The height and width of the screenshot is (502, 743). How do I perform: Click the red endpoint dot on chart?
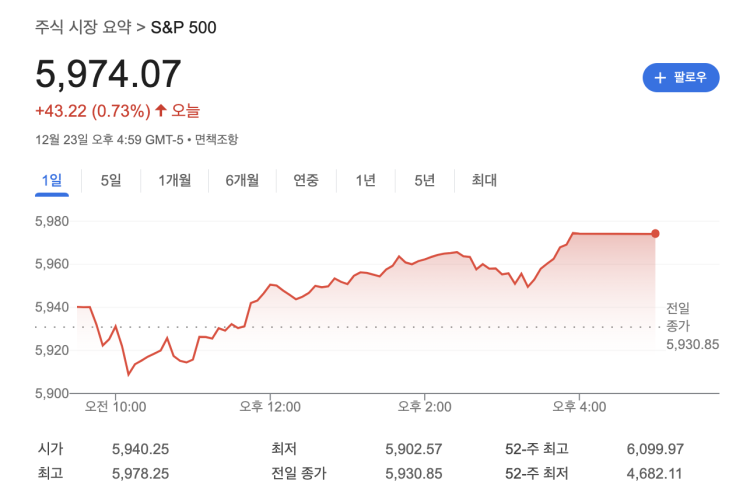[655, 234]
